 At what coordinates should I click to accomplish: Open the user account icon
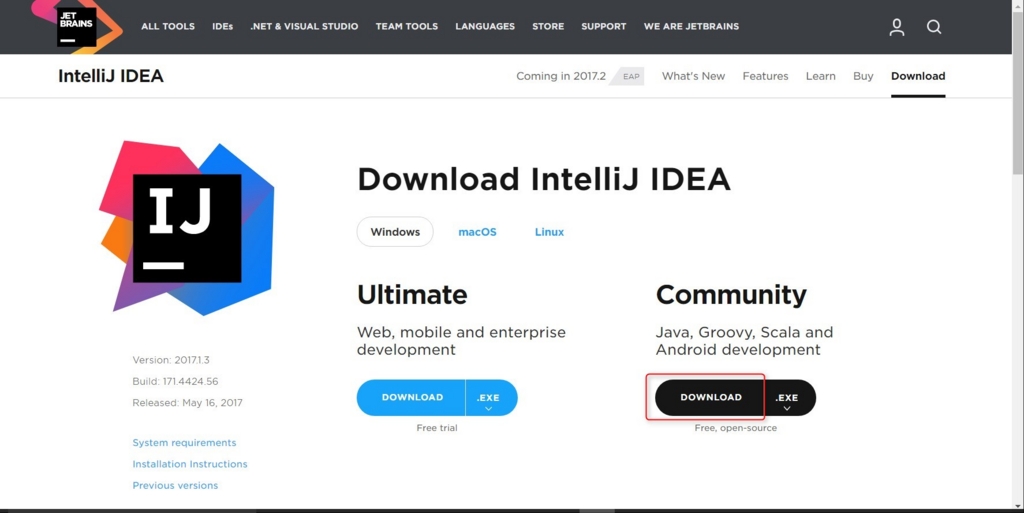897,27
